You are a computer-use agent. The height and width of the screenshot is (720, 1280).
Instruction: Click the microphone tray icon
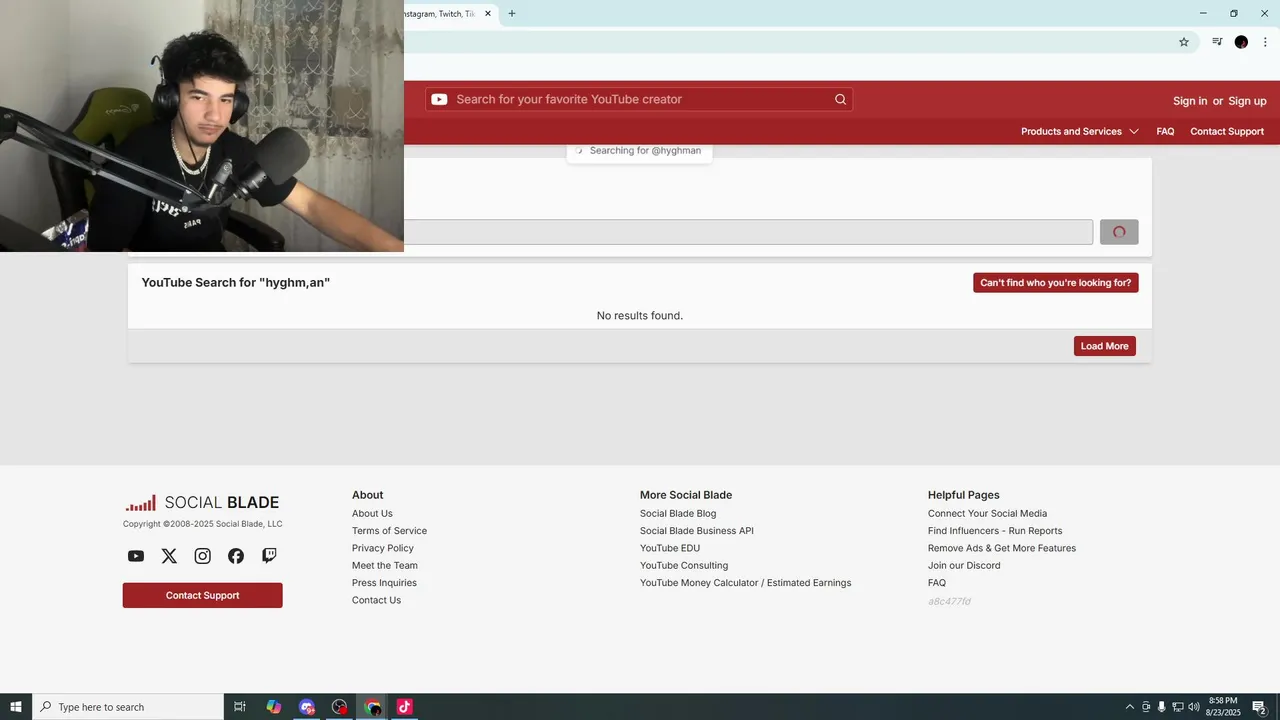coord(1162,707)
